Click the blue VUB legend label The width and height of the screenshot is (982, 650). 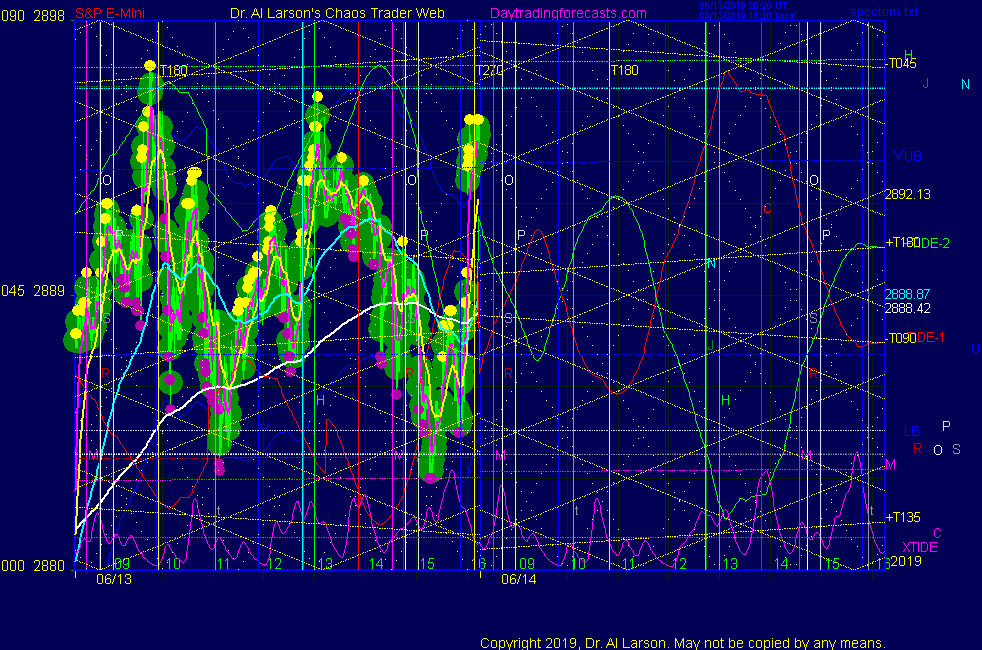click(908, 157)
